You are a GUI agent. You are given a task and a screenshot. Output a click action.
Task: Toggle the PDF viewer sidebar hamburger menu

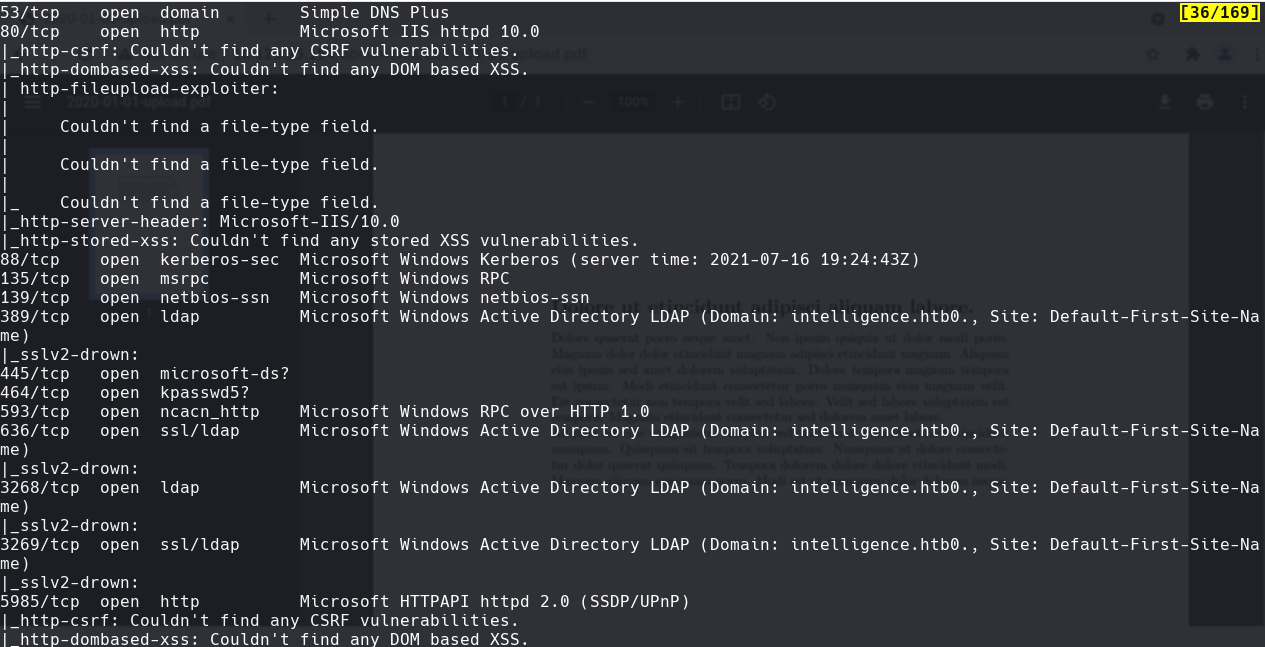(33, 102)
